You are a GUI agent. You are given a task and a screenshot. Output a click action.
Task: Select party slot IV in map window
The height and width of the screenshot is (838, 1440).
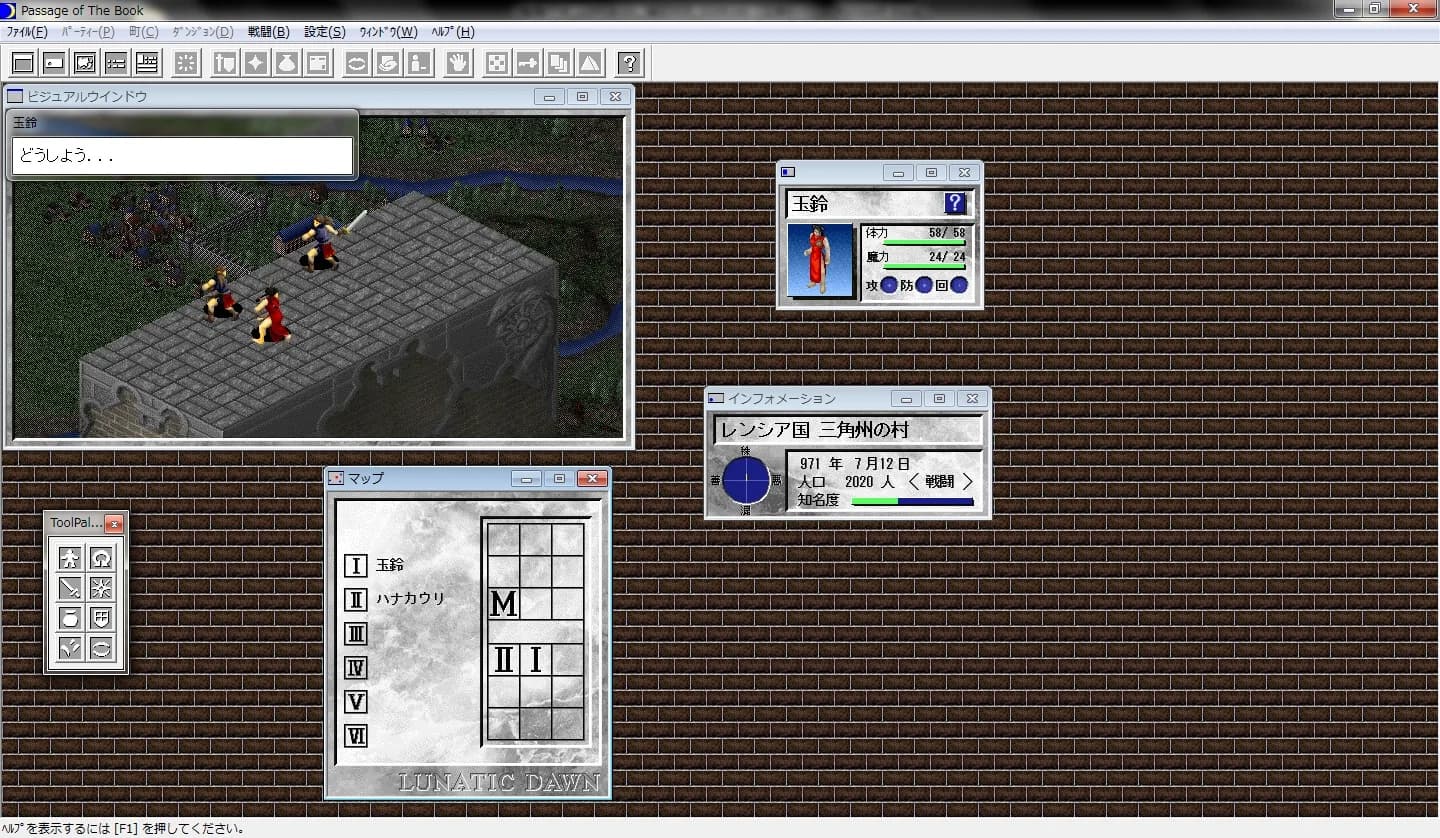[356, 668]
